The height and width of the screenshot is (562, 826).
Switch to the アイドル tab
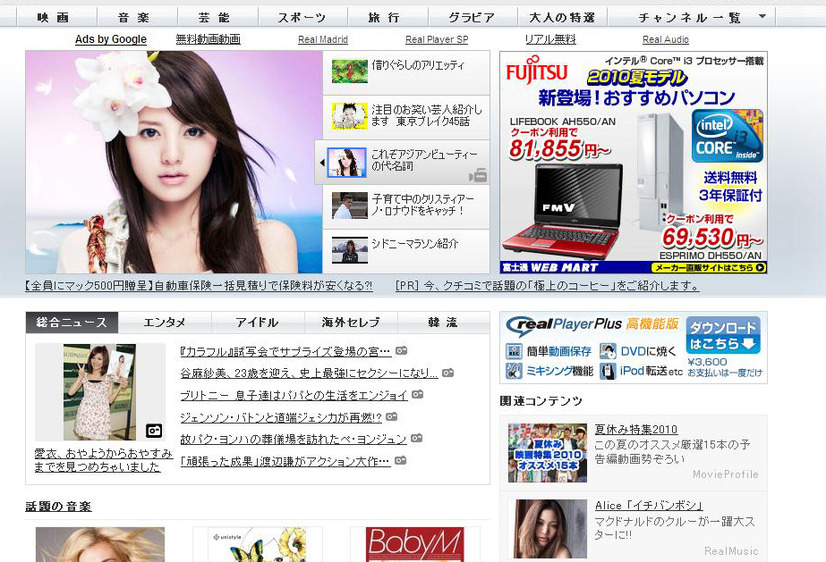[x=258, y=322]
